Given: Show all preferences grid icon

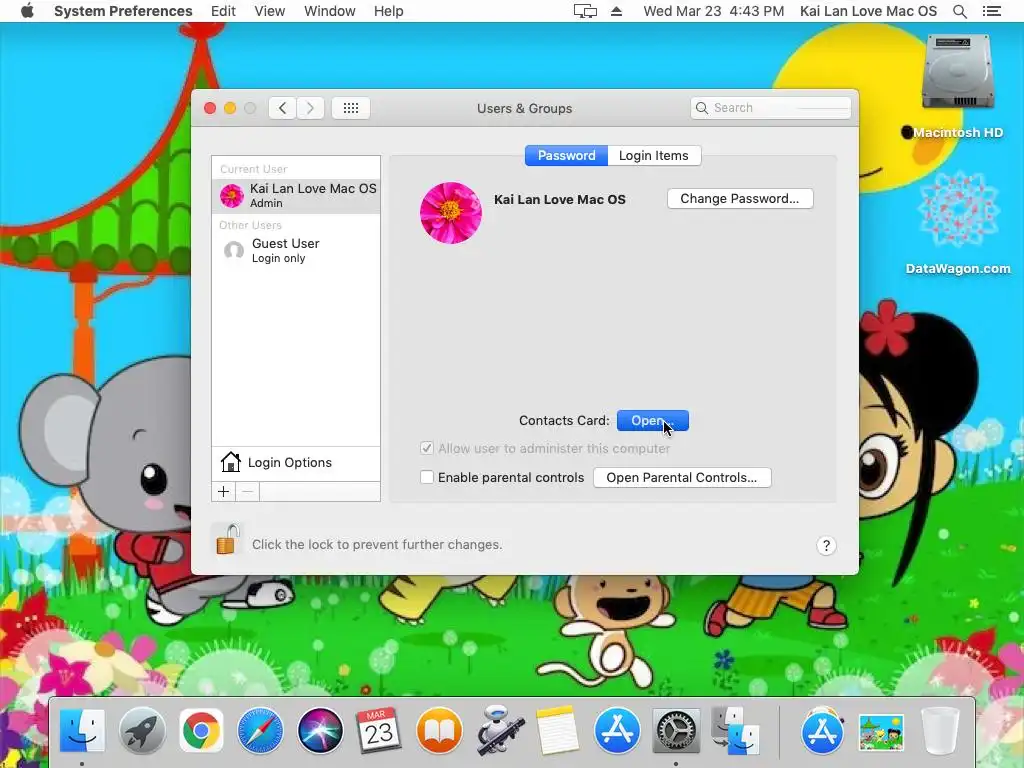Looking at the screenshot, I should (351, 108).
